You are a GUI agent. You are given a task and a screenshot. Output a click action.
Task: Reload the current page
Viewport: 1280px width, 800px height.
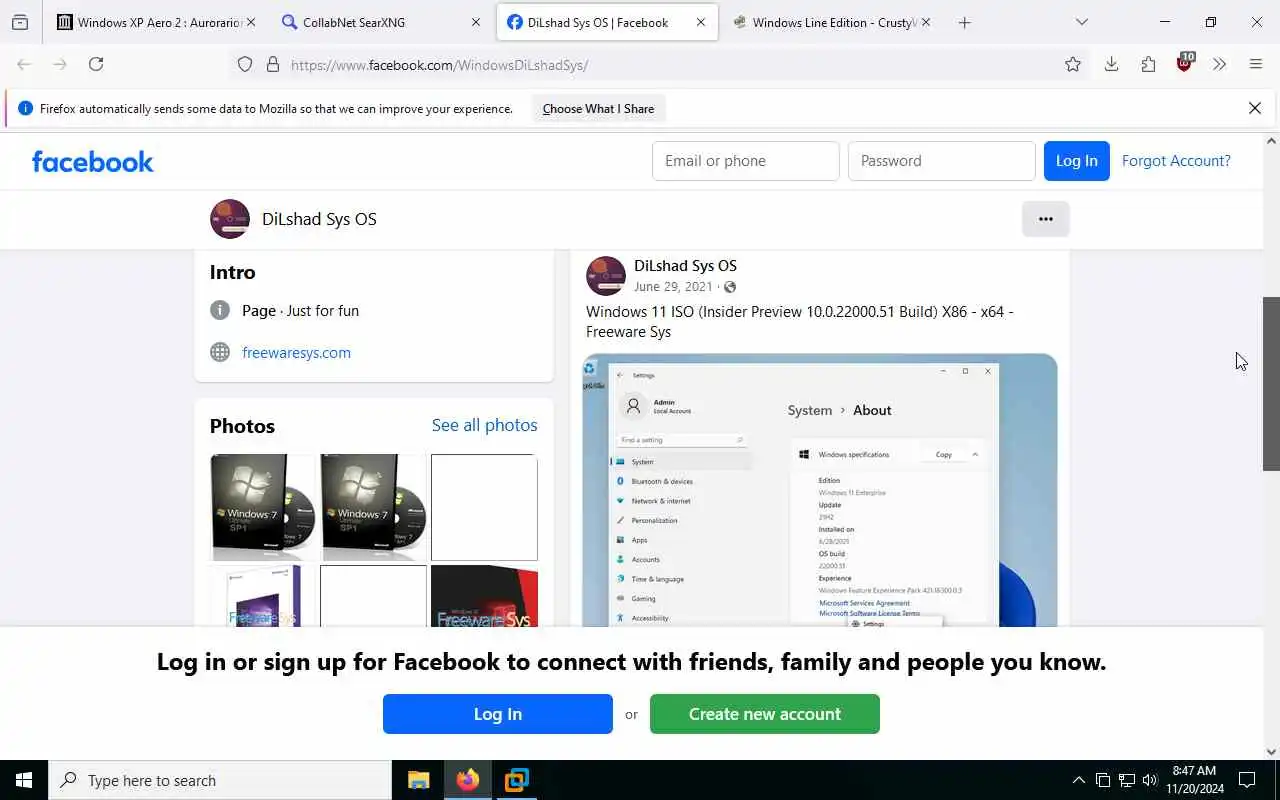[96, 64]
